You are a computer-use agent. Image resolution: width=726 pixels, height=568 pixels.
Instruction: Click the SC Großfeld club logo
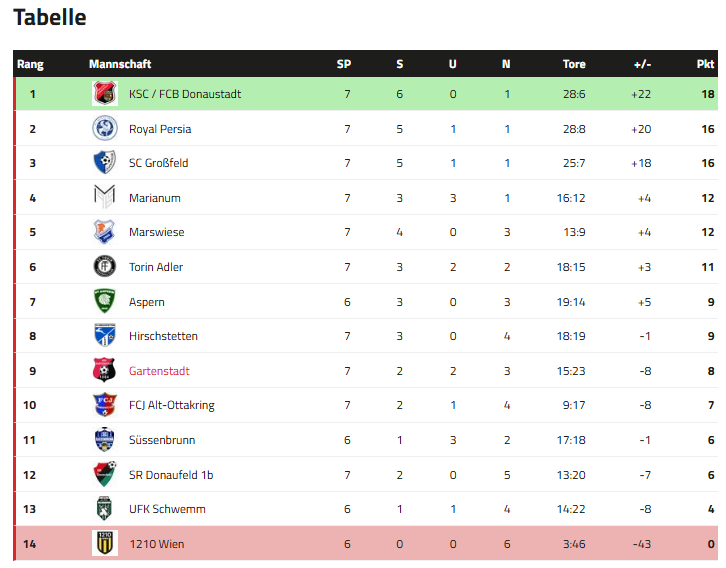(105, 163)
